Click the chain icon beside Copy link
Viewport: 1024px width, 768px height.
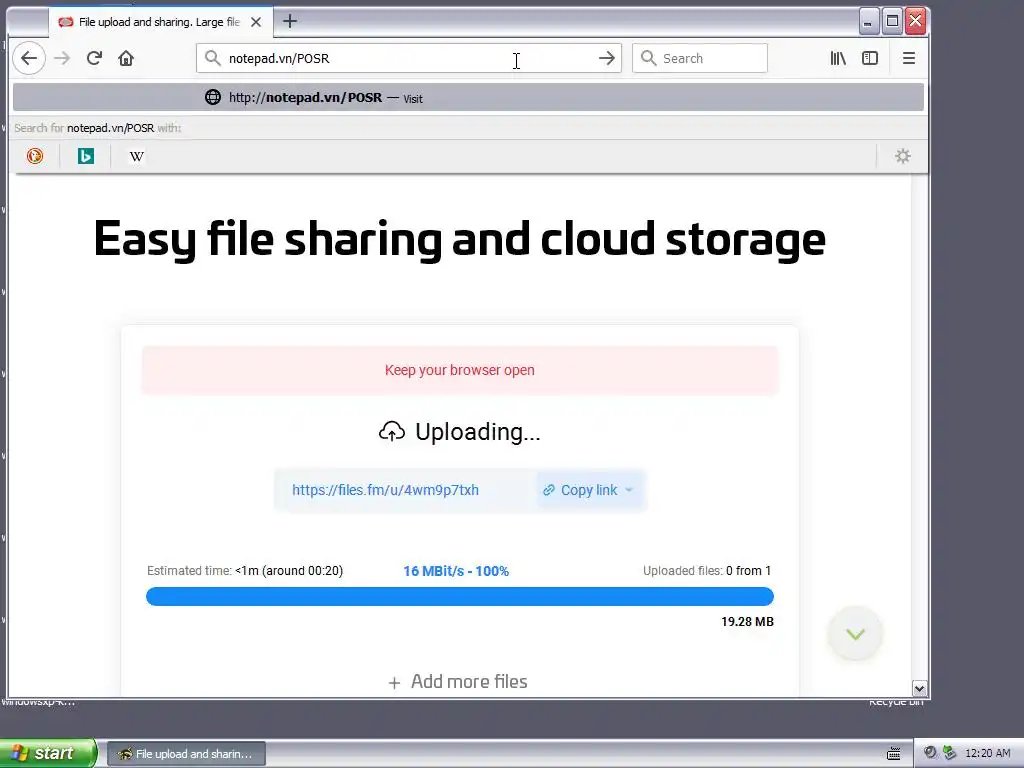tap(549, 490)
